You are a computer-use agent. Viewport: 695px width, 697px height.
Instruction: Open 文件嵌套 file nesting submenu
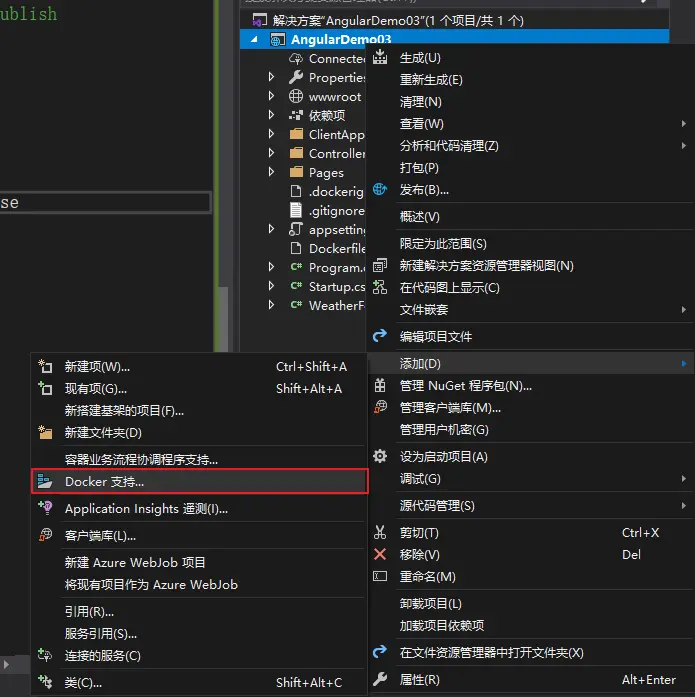pos(531,309)
